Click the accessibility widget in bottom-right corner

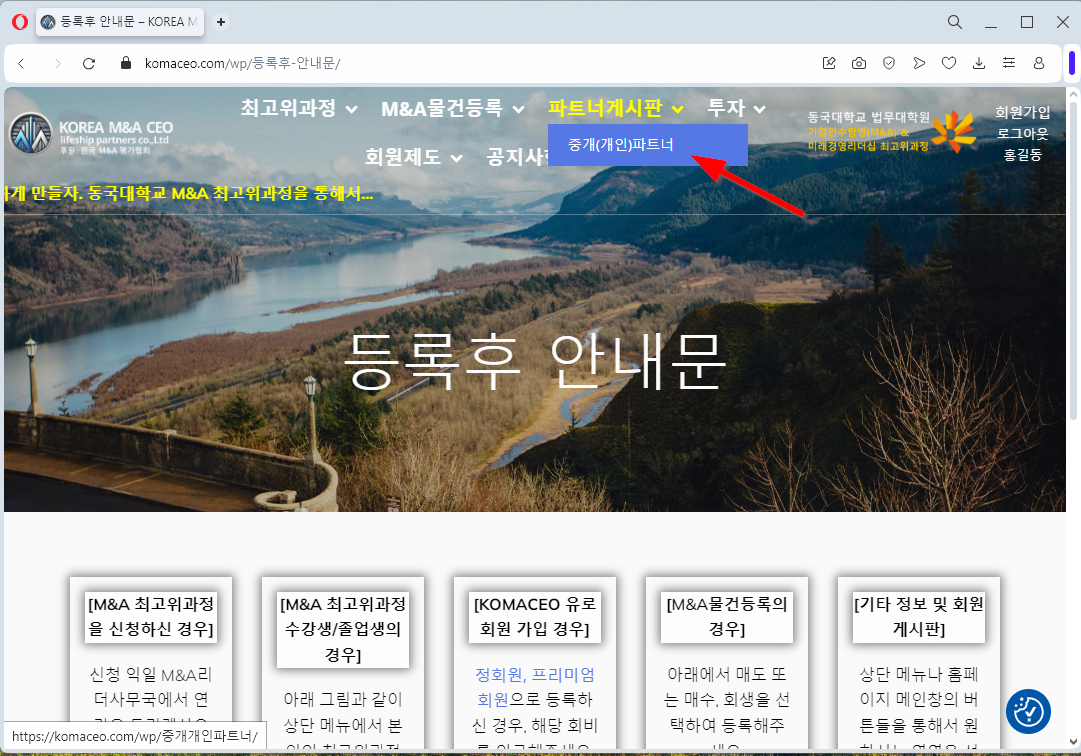[x=1027, y=711]
